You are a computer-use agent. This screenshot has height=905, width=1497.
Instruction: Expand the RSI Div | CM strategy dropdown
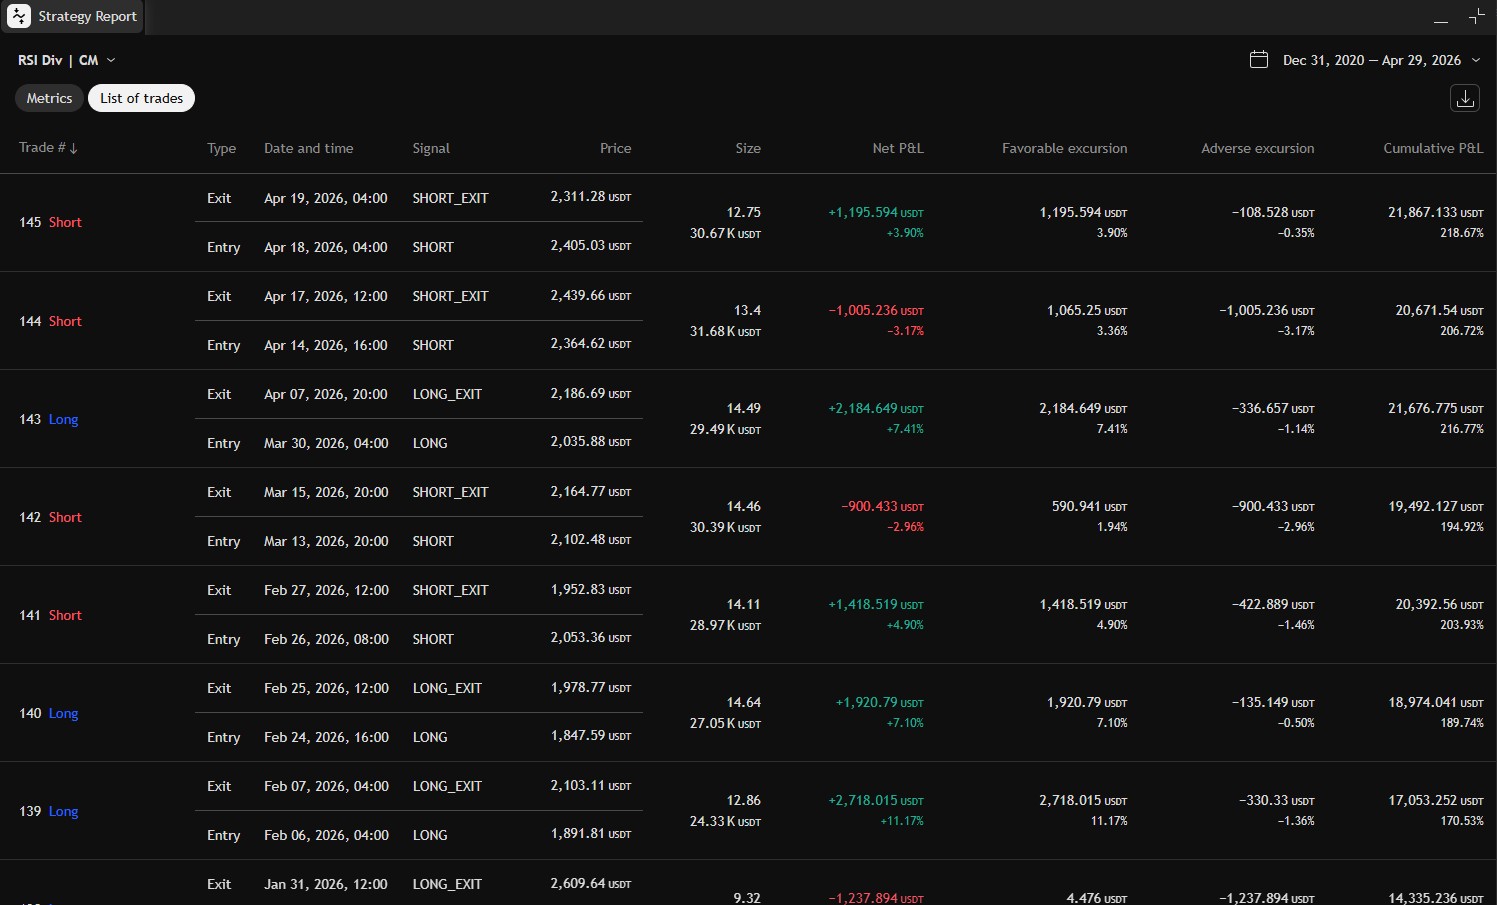67,60
